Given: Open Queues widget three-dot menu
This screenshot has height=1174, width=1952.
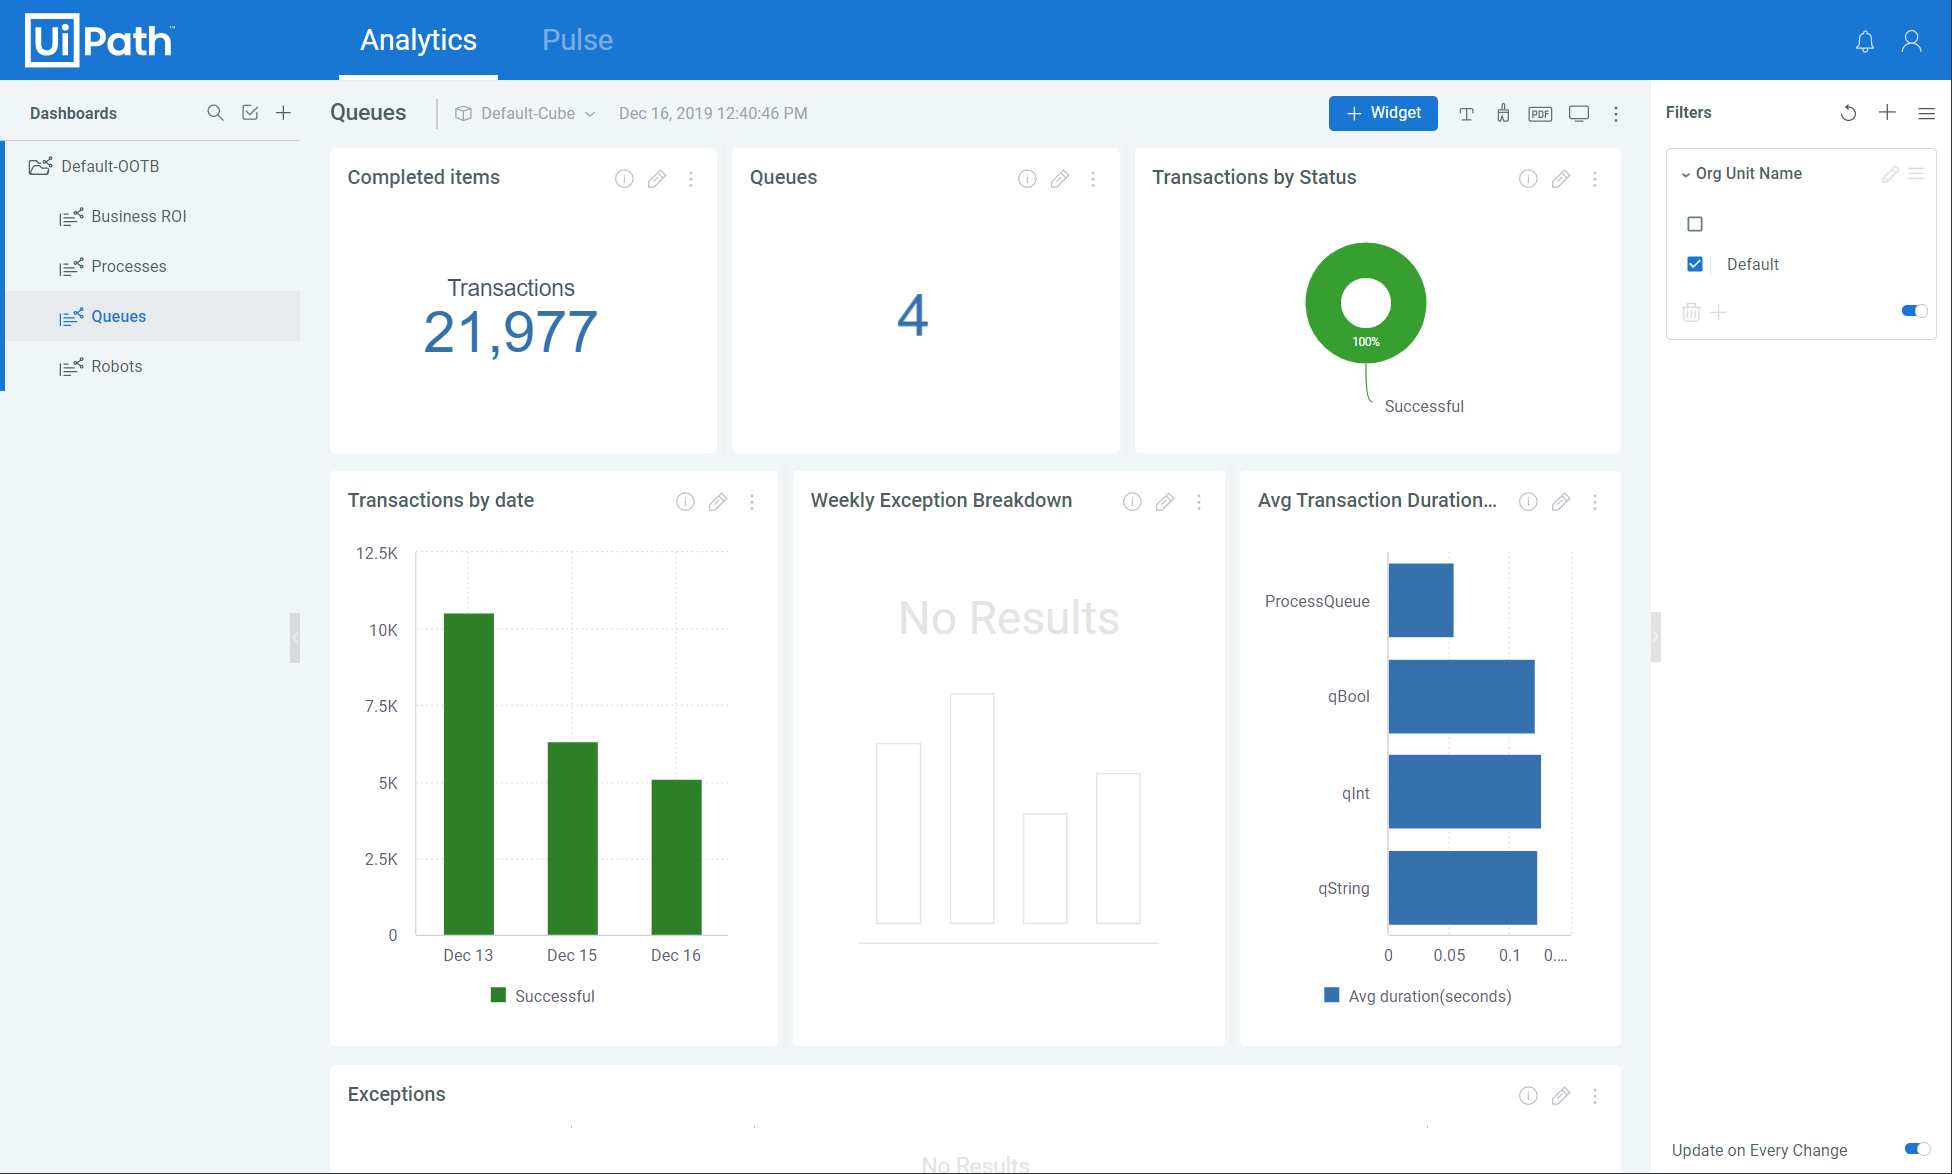Looking at the screenshot, I should tap(1093, 179).
